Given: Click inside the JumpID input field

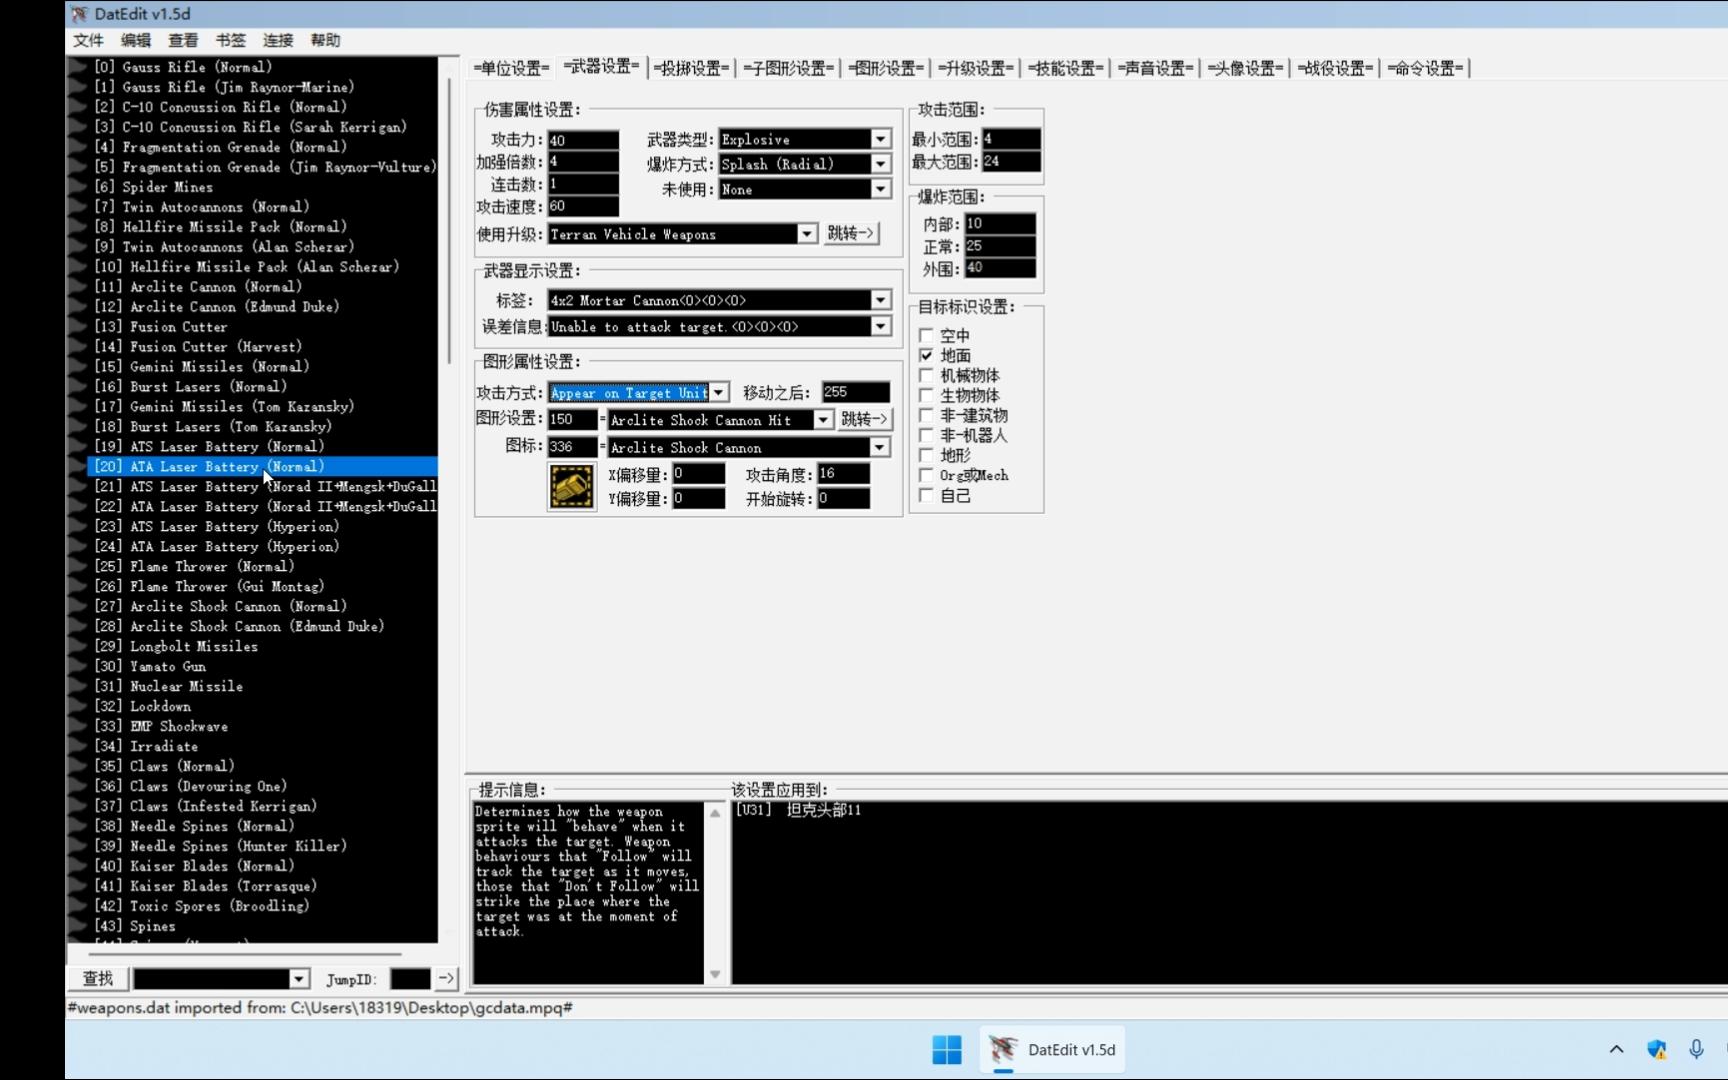Looking at the screenshot, I should pyautogui.click(x=410, y=979).
